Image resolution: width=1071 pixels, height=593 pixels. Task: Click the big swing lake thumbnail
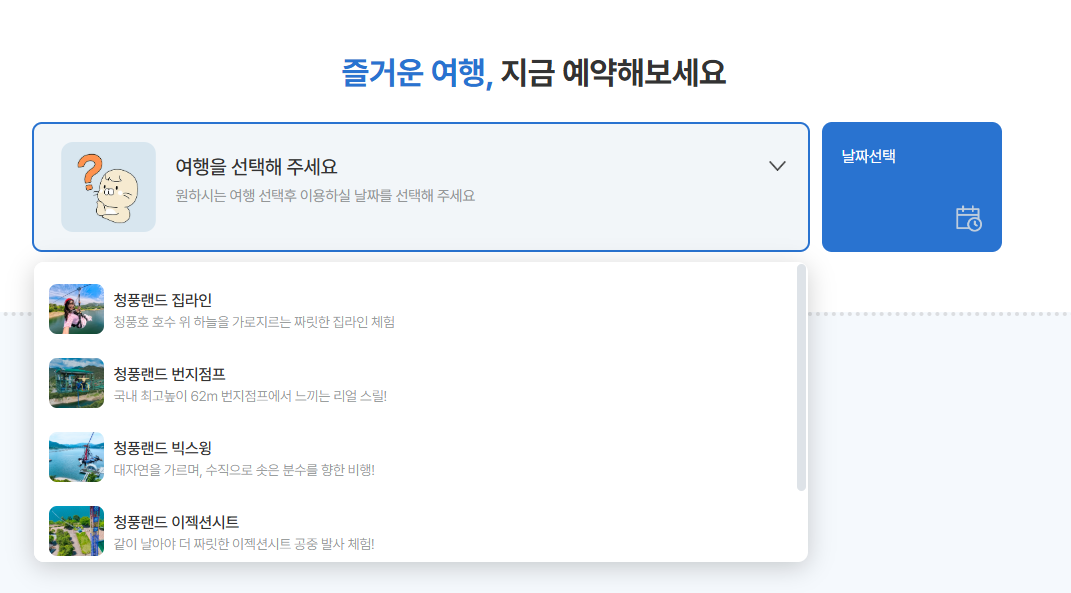point(76,457)
